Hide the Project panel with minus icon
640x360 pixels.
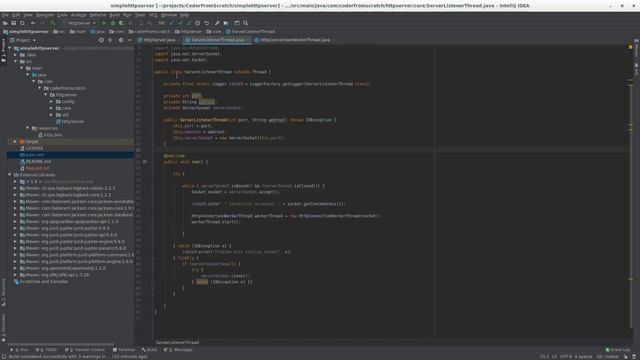point(129,40)
